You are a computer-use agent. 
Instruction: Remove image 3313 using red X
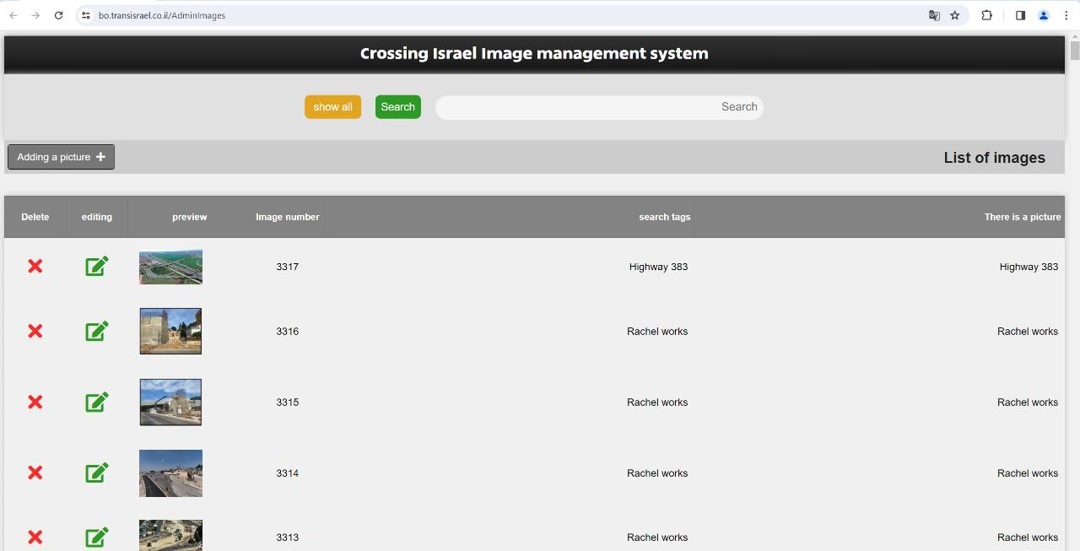point(35,537)
